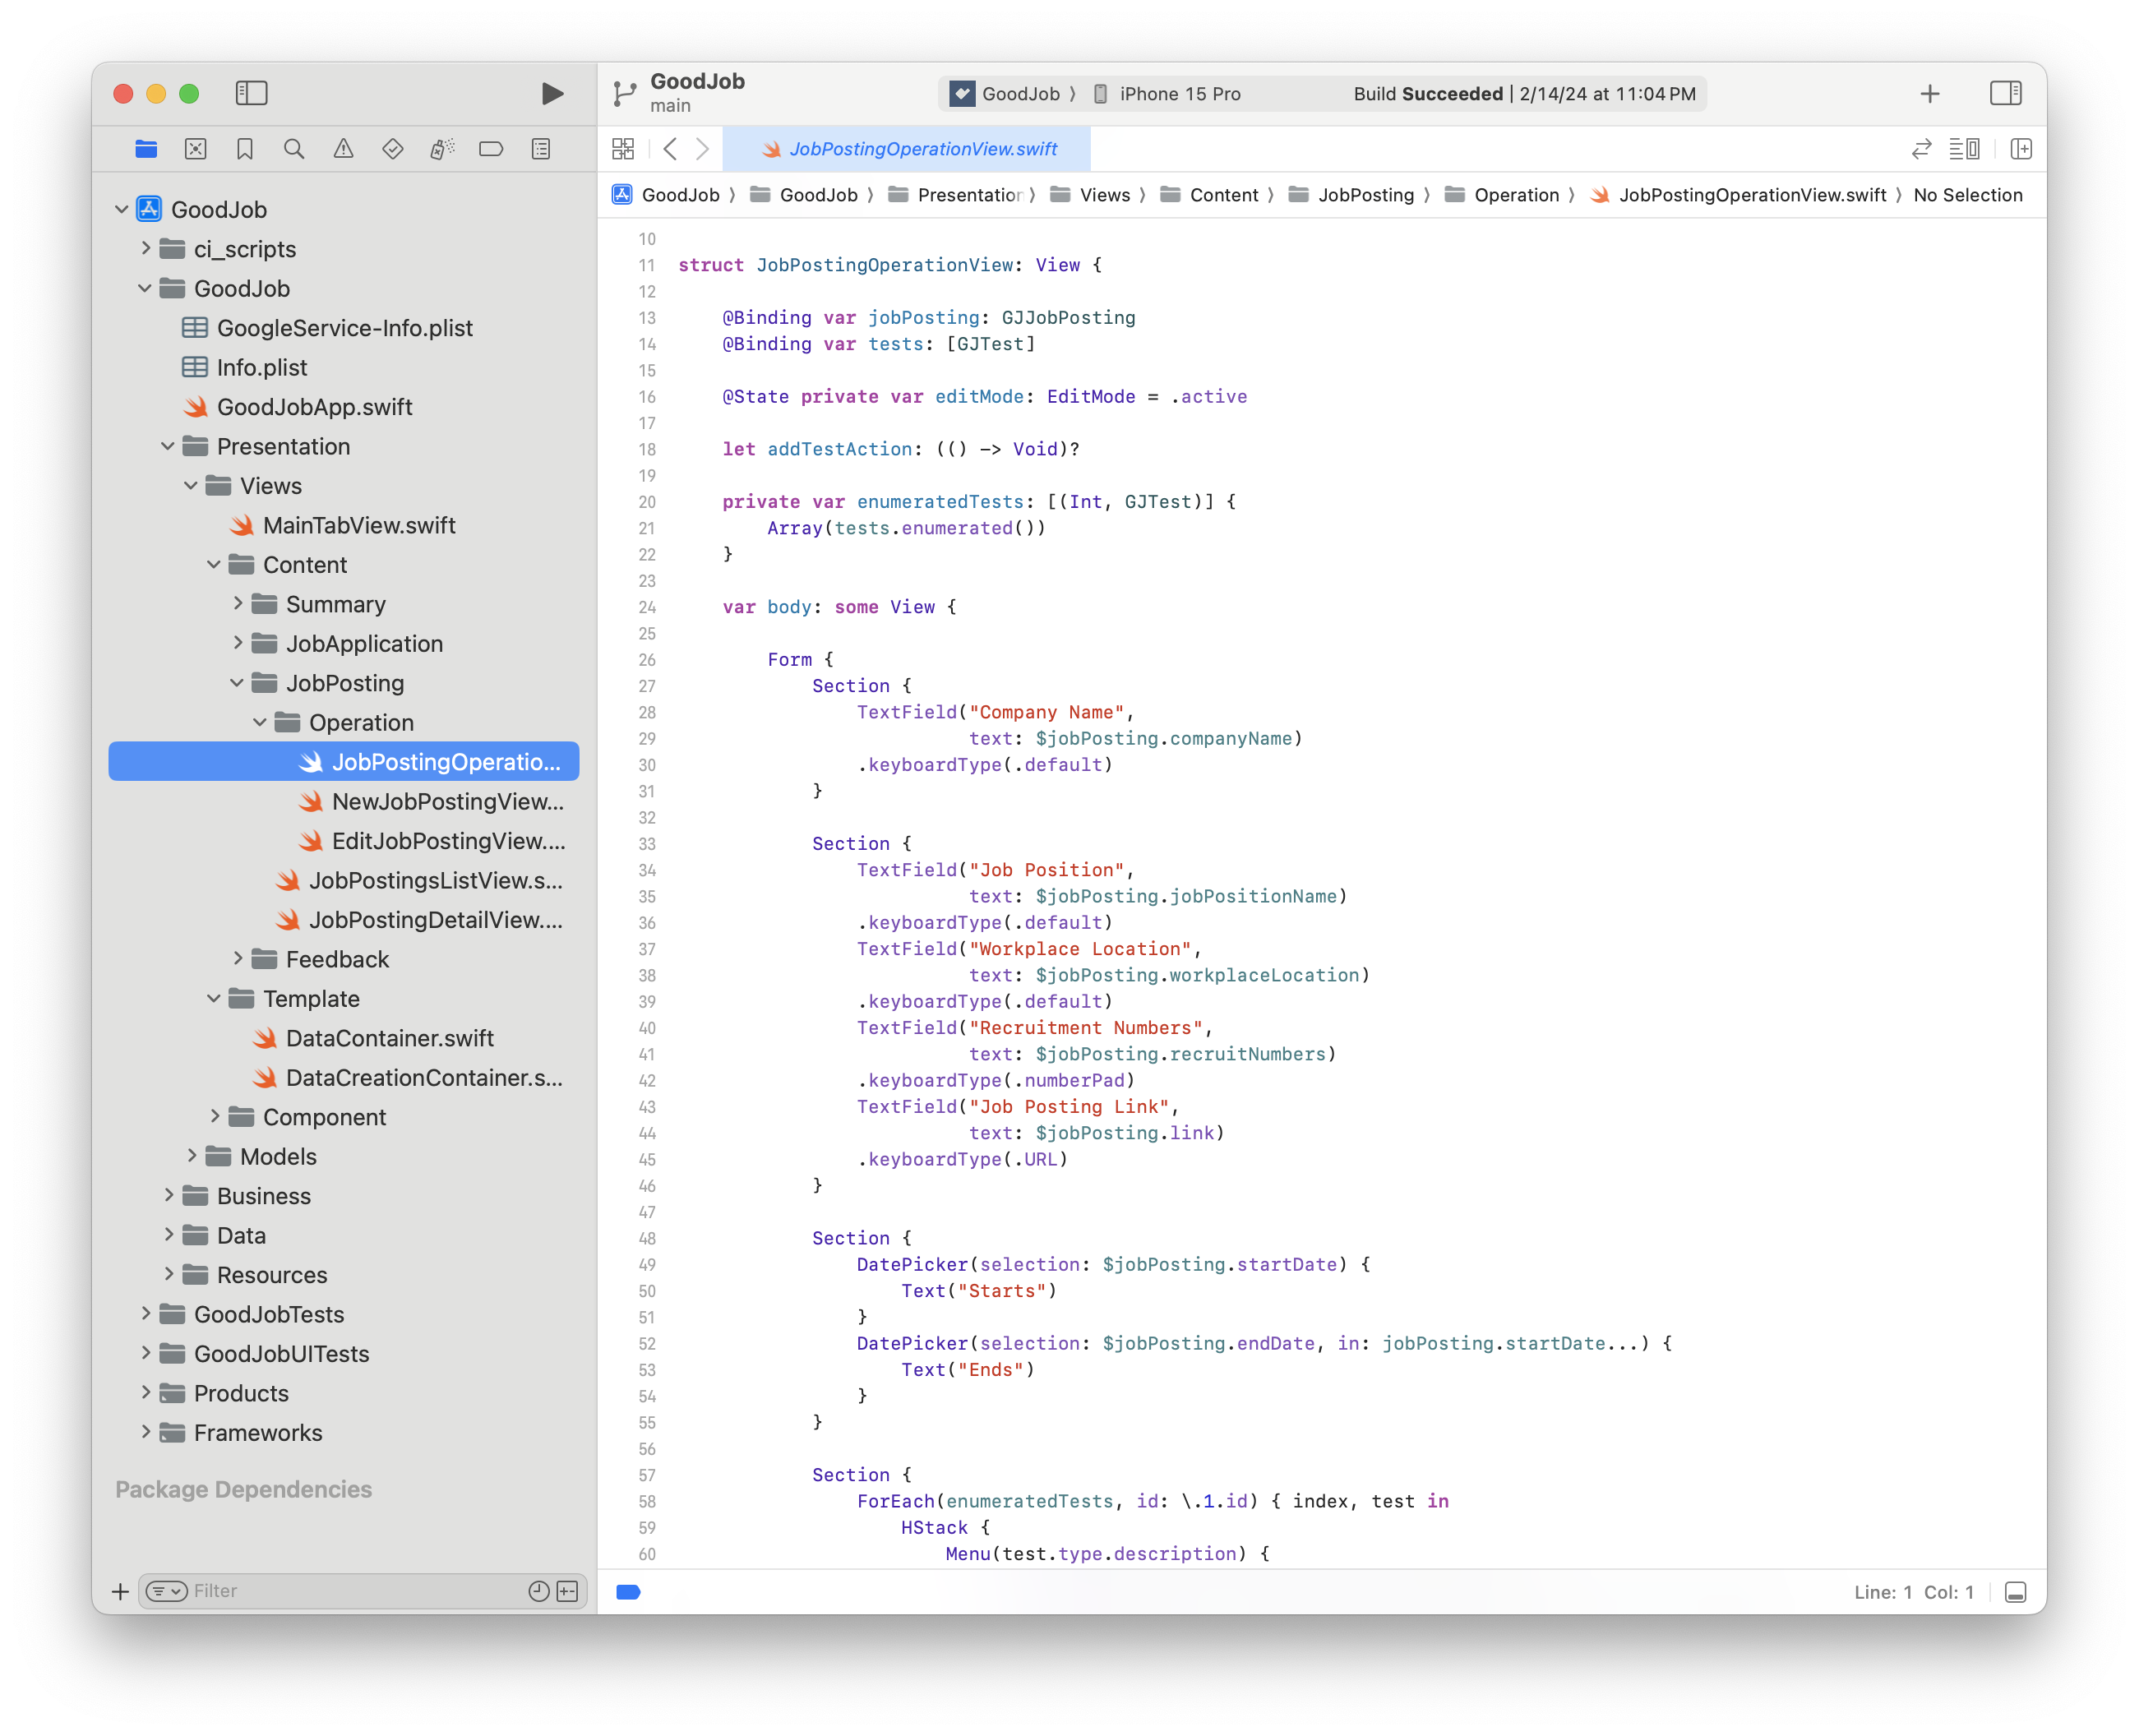This screenshot has height=1736, width=2139.
Task: Click the related items grid icon
Action: pos(623,149)
